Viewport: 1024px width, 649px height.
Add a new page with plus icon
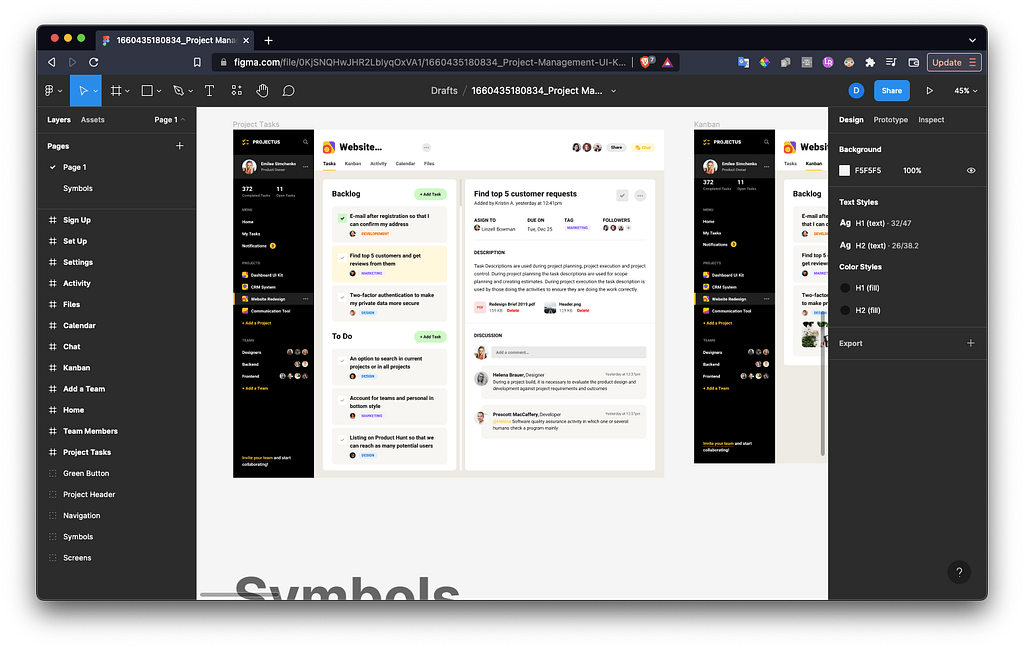[180, 146]
